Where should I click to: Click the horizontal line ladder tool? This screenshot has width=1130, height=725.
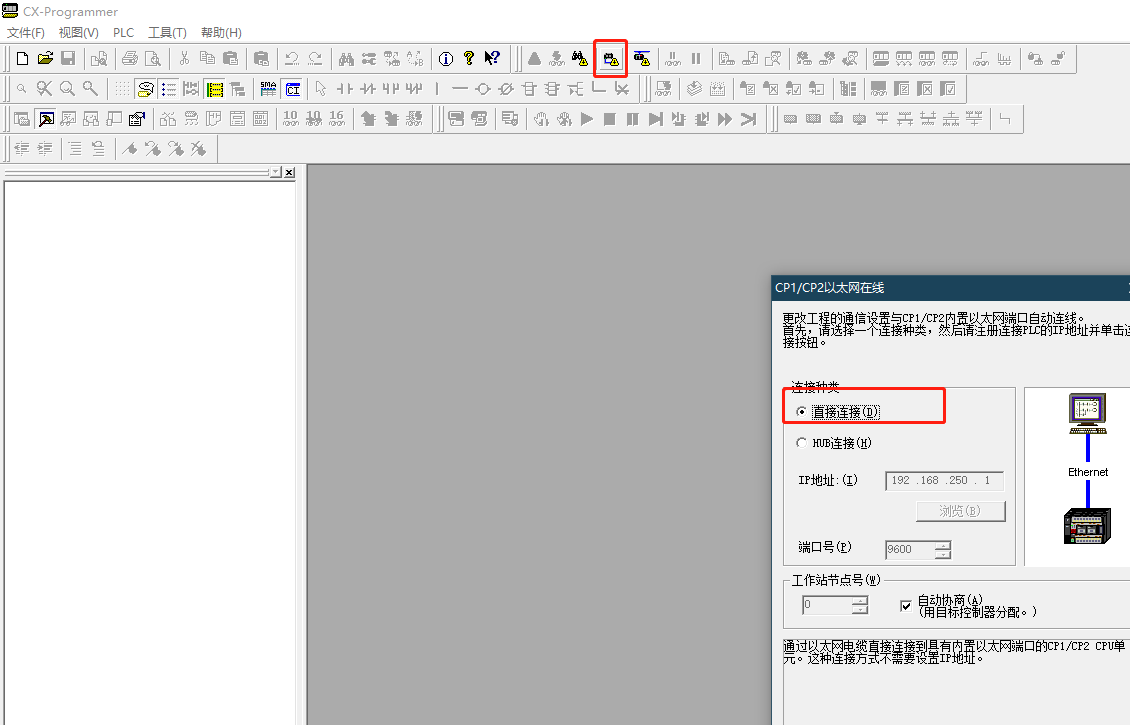pyautogui.click(x=460, y=89)
